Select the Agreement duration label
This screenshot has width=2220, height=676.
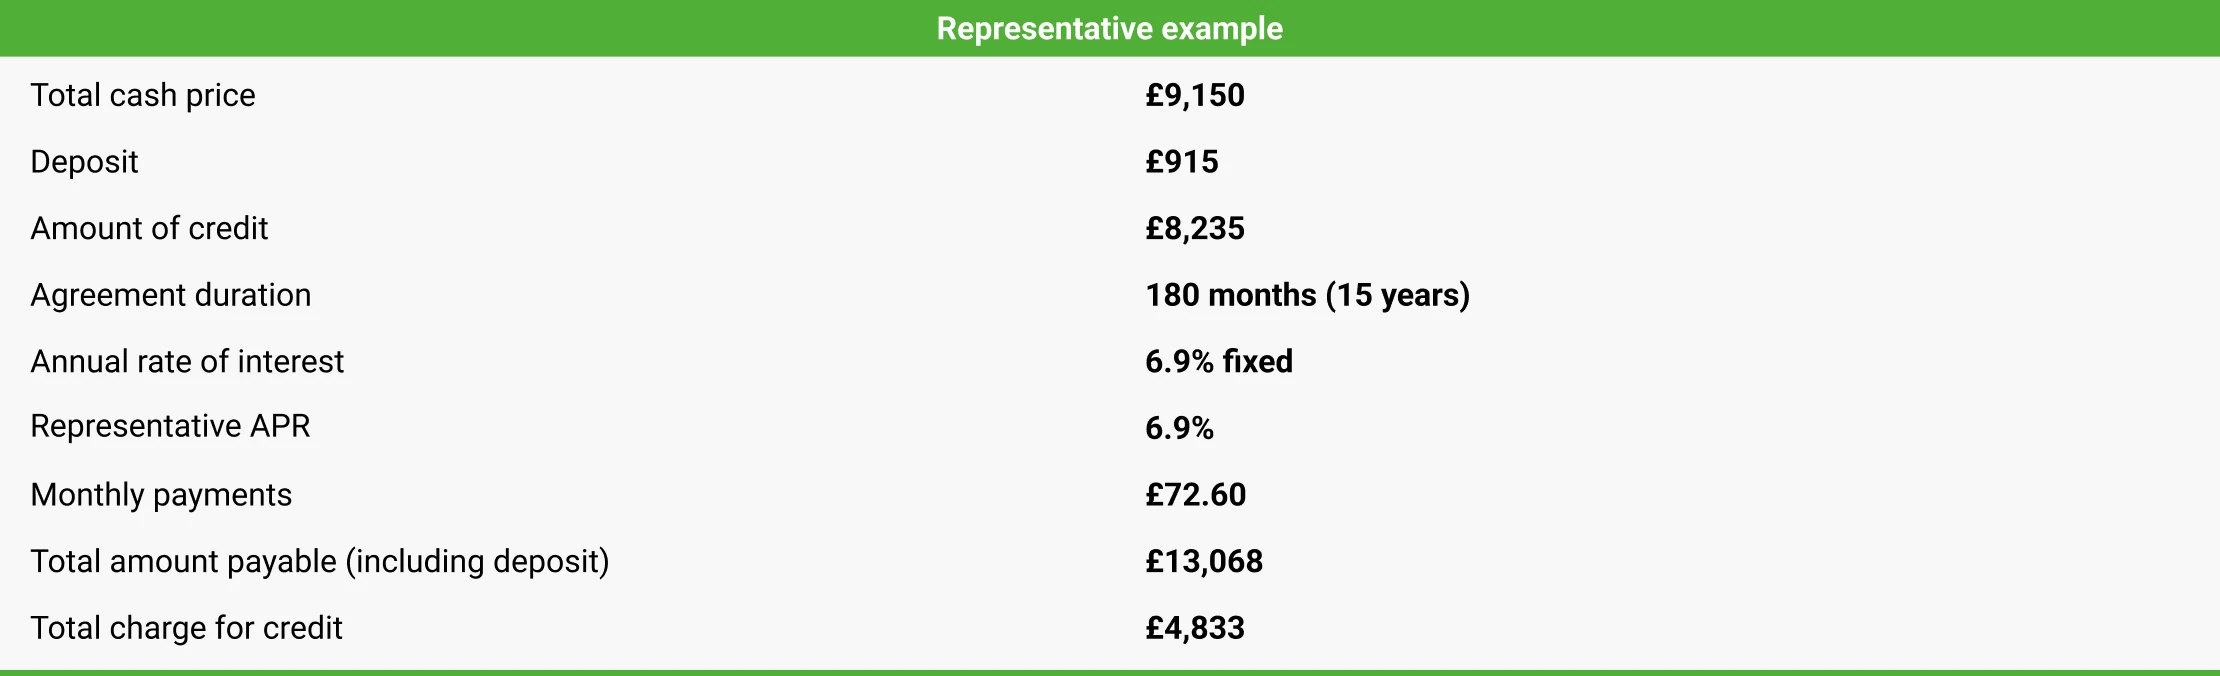(171, 295)
